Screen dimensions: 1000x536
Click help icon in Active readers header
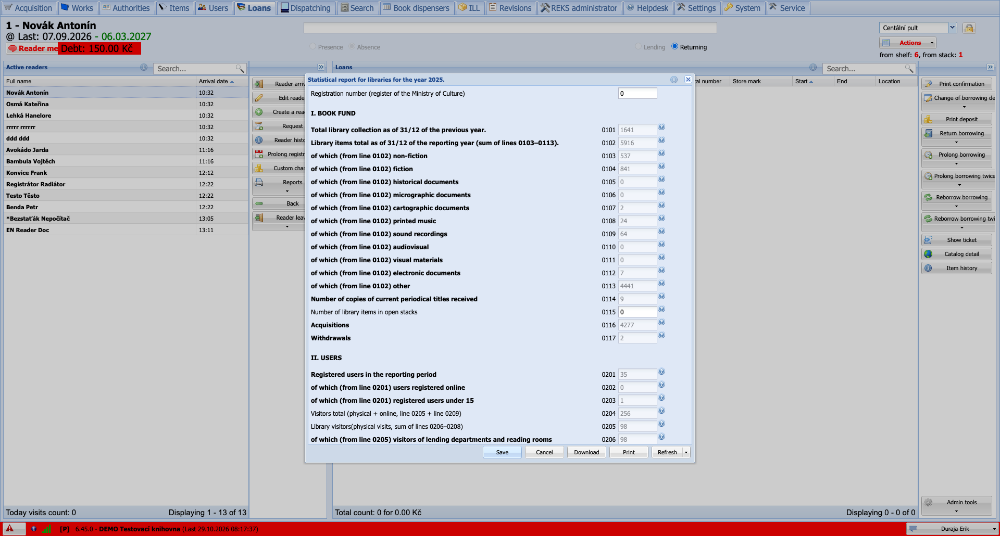(x=143, y=68)
